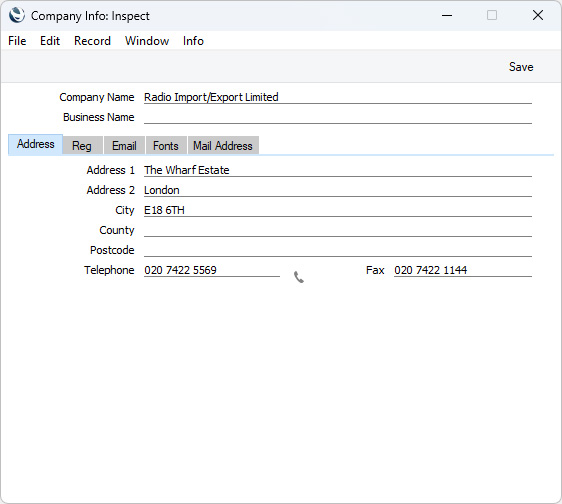The height and width of the screenshot is (504, 562).
Task: Select the Address tab
Action: pyautogui.click(x=35, y=144)
